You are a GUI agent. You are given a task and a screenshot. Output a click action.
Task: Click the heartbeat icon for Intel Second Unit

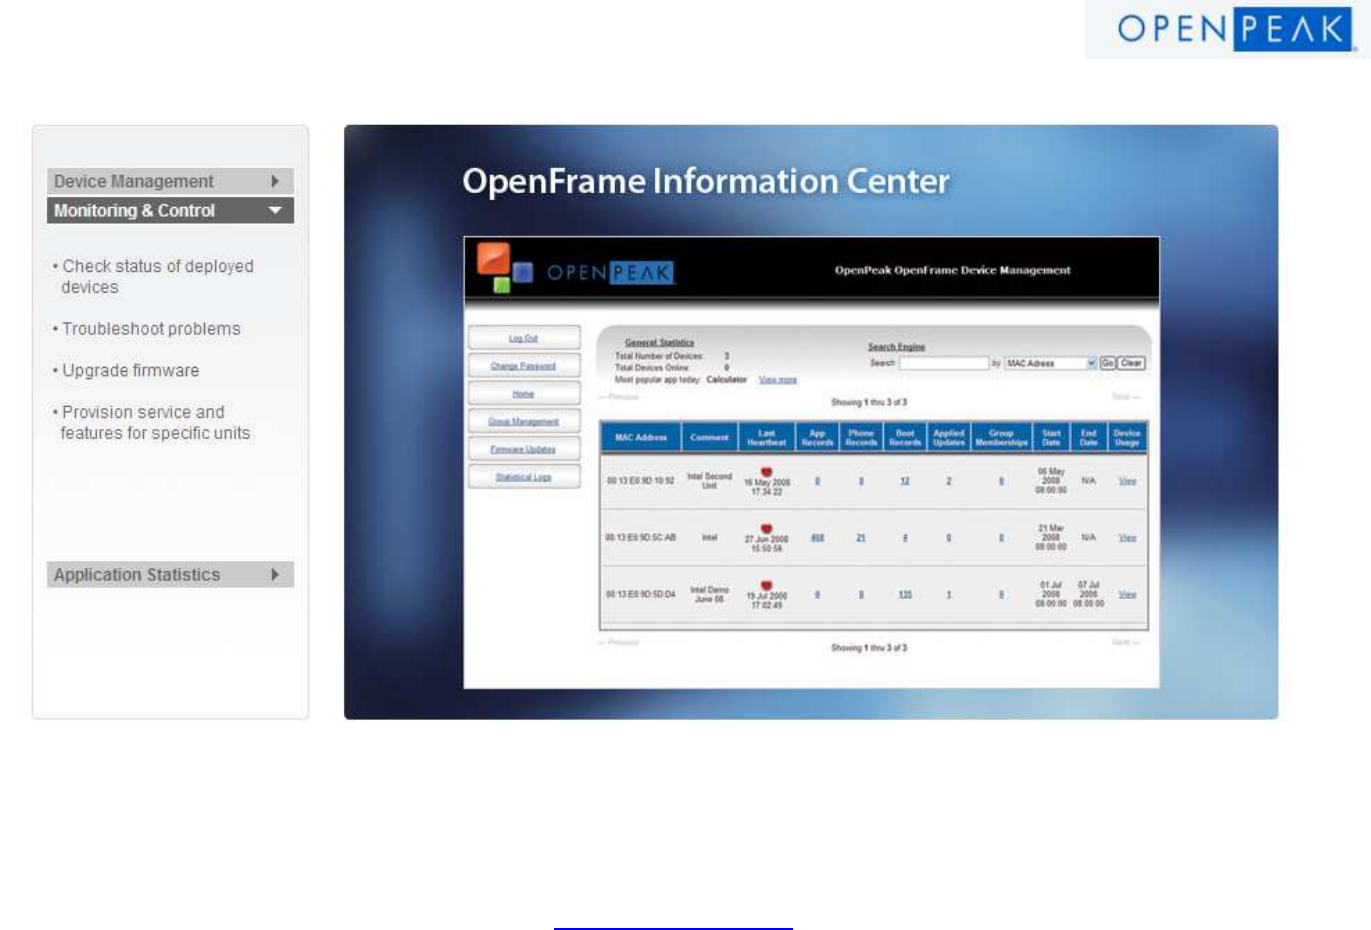click(767, 472)
